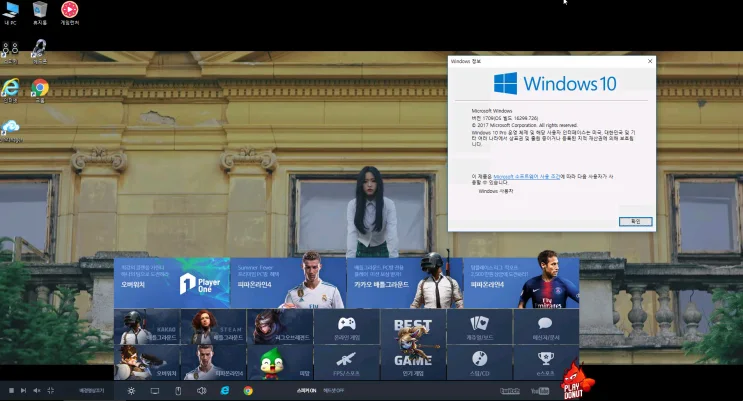Open the Neymar 피파온라인4 banner
The width and height of the screenshot is (743, 401).
coord(521,283)
